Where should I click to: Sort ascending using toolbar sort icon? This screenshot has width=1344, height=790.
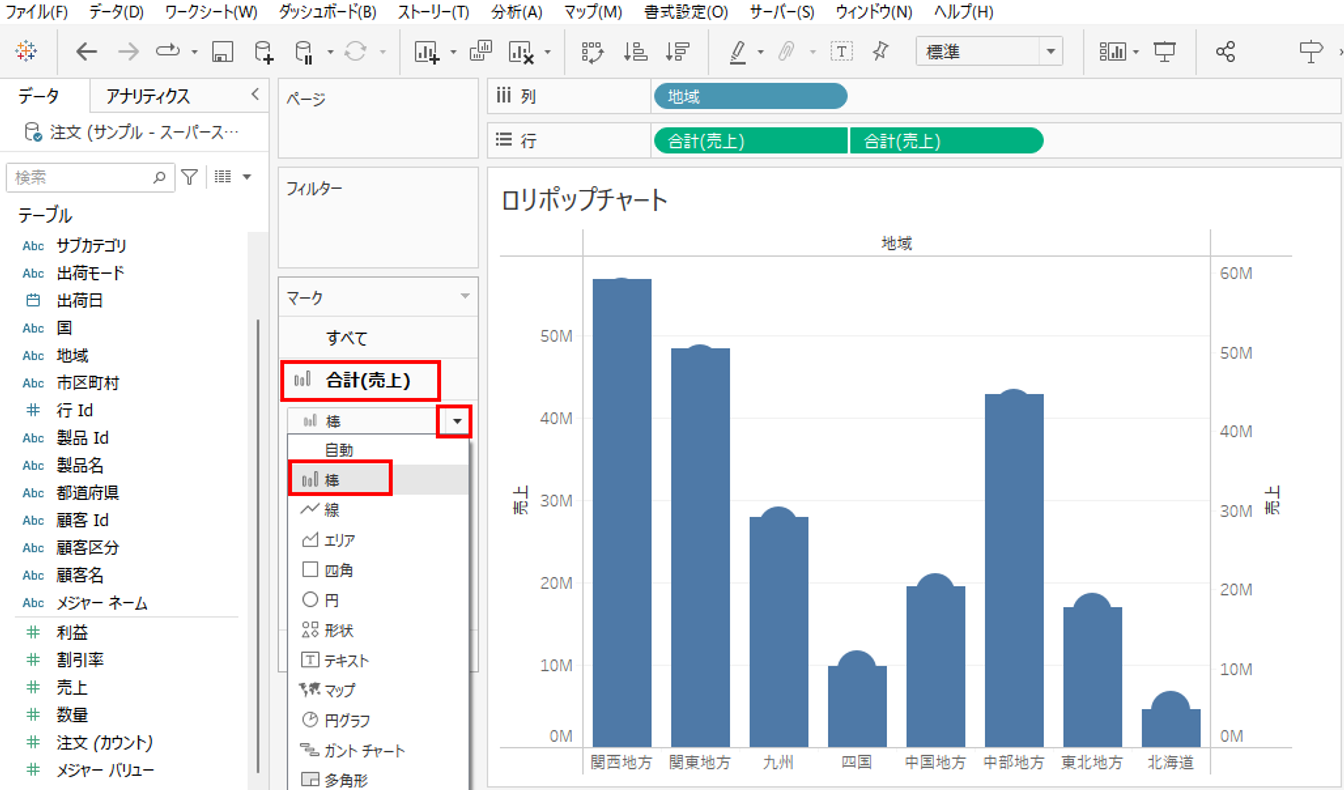point(635,52)
